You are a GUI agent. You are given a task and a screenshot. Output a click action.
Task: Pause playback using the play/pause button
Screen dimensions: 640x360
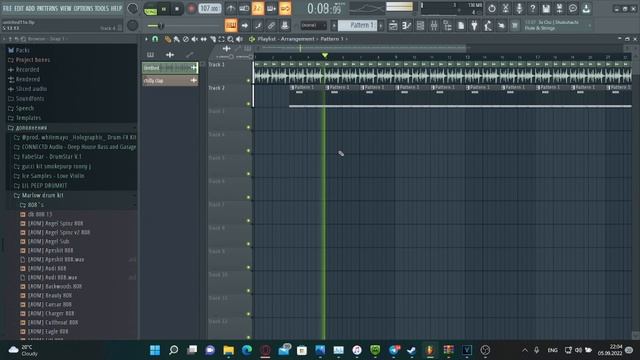tap(164, 9)
